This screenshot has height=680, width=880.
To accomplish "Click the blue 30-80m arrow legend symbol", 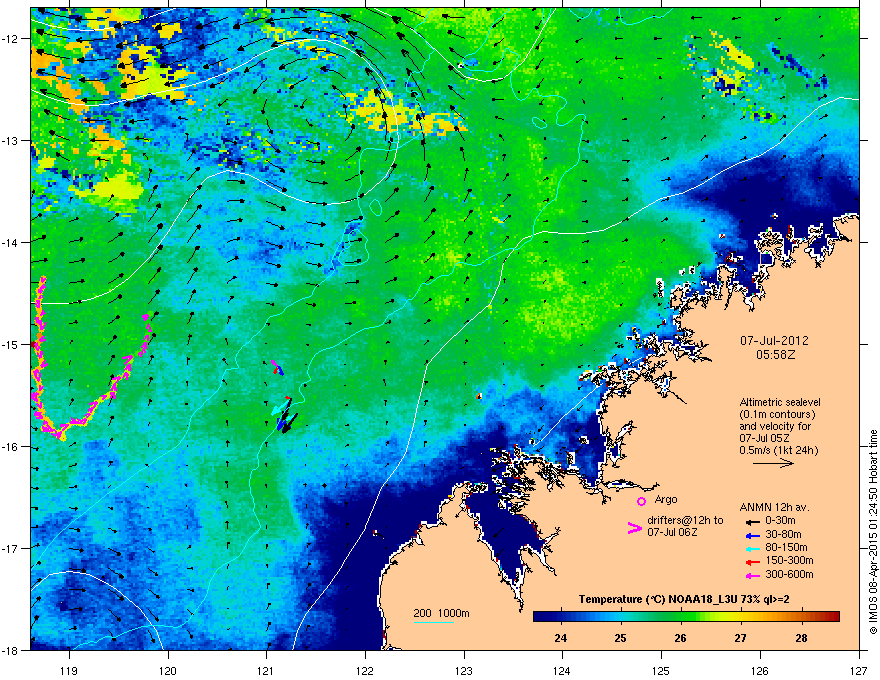I will [753, 535].
